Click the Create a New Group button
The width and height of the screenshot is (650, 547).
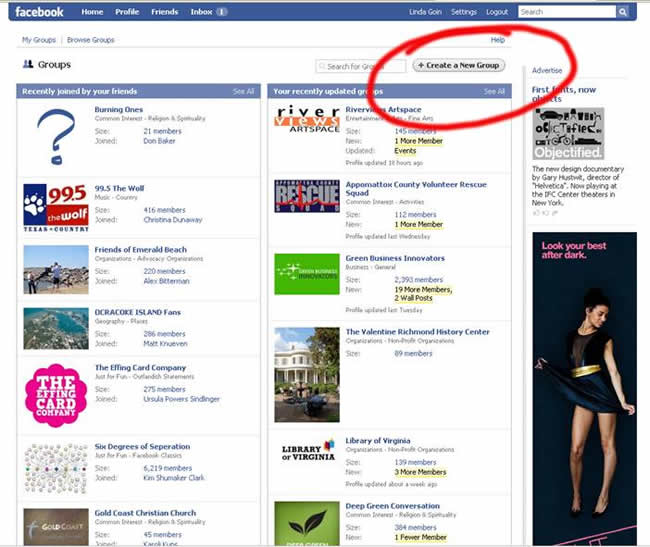coord(458,65)
